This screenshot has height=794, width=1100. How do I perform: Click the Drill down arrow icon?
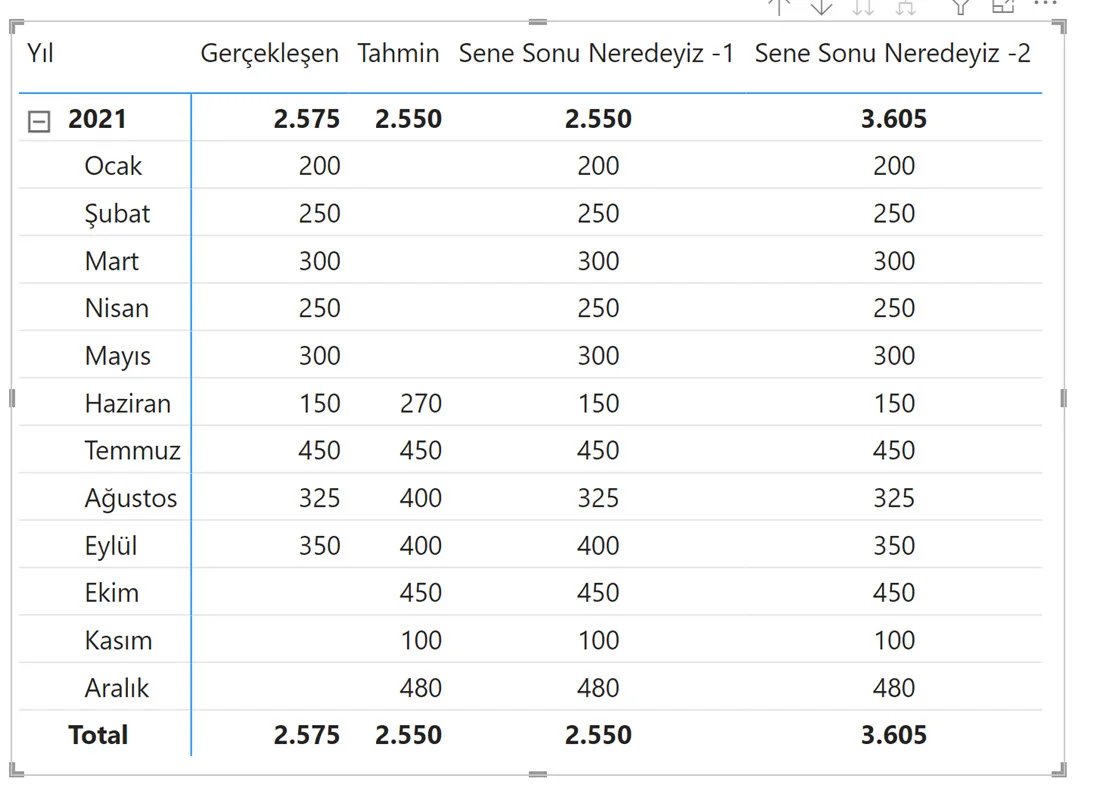click(x=821, y=6)
